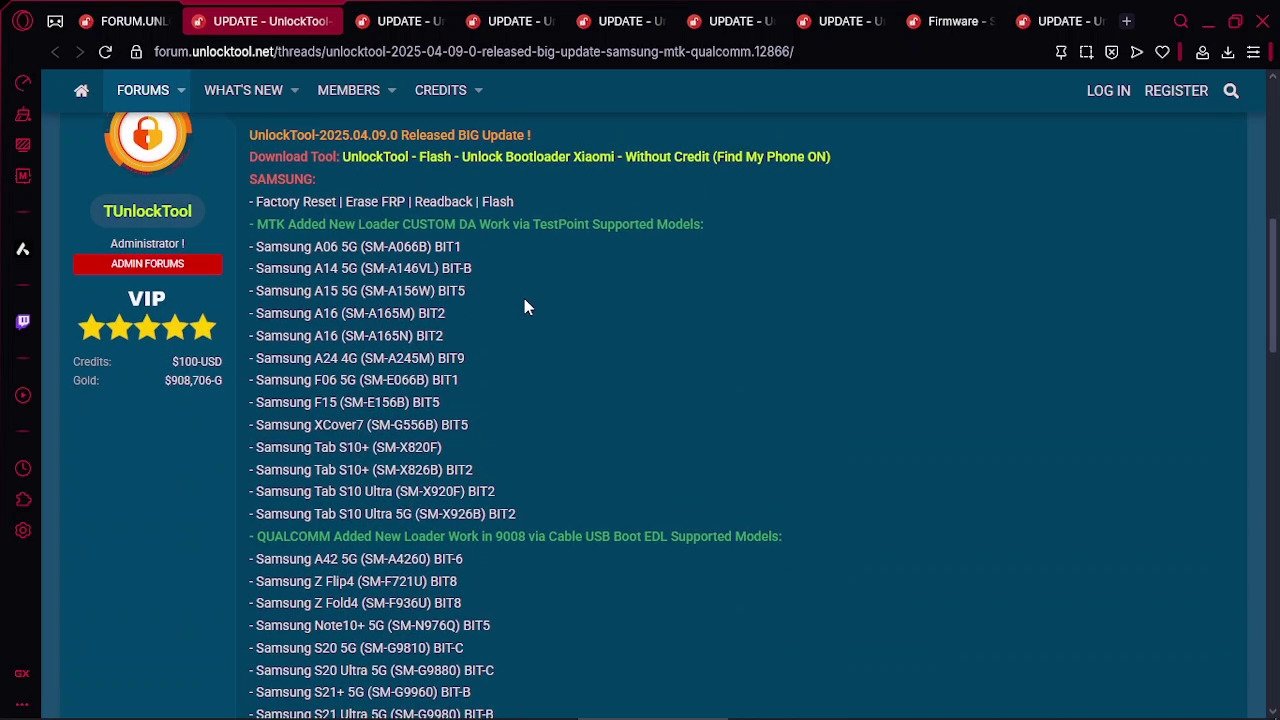The height and width of the screenshot is (720, 1280).
Task: Open the CREDITS nav item
Action: [440, 91]
